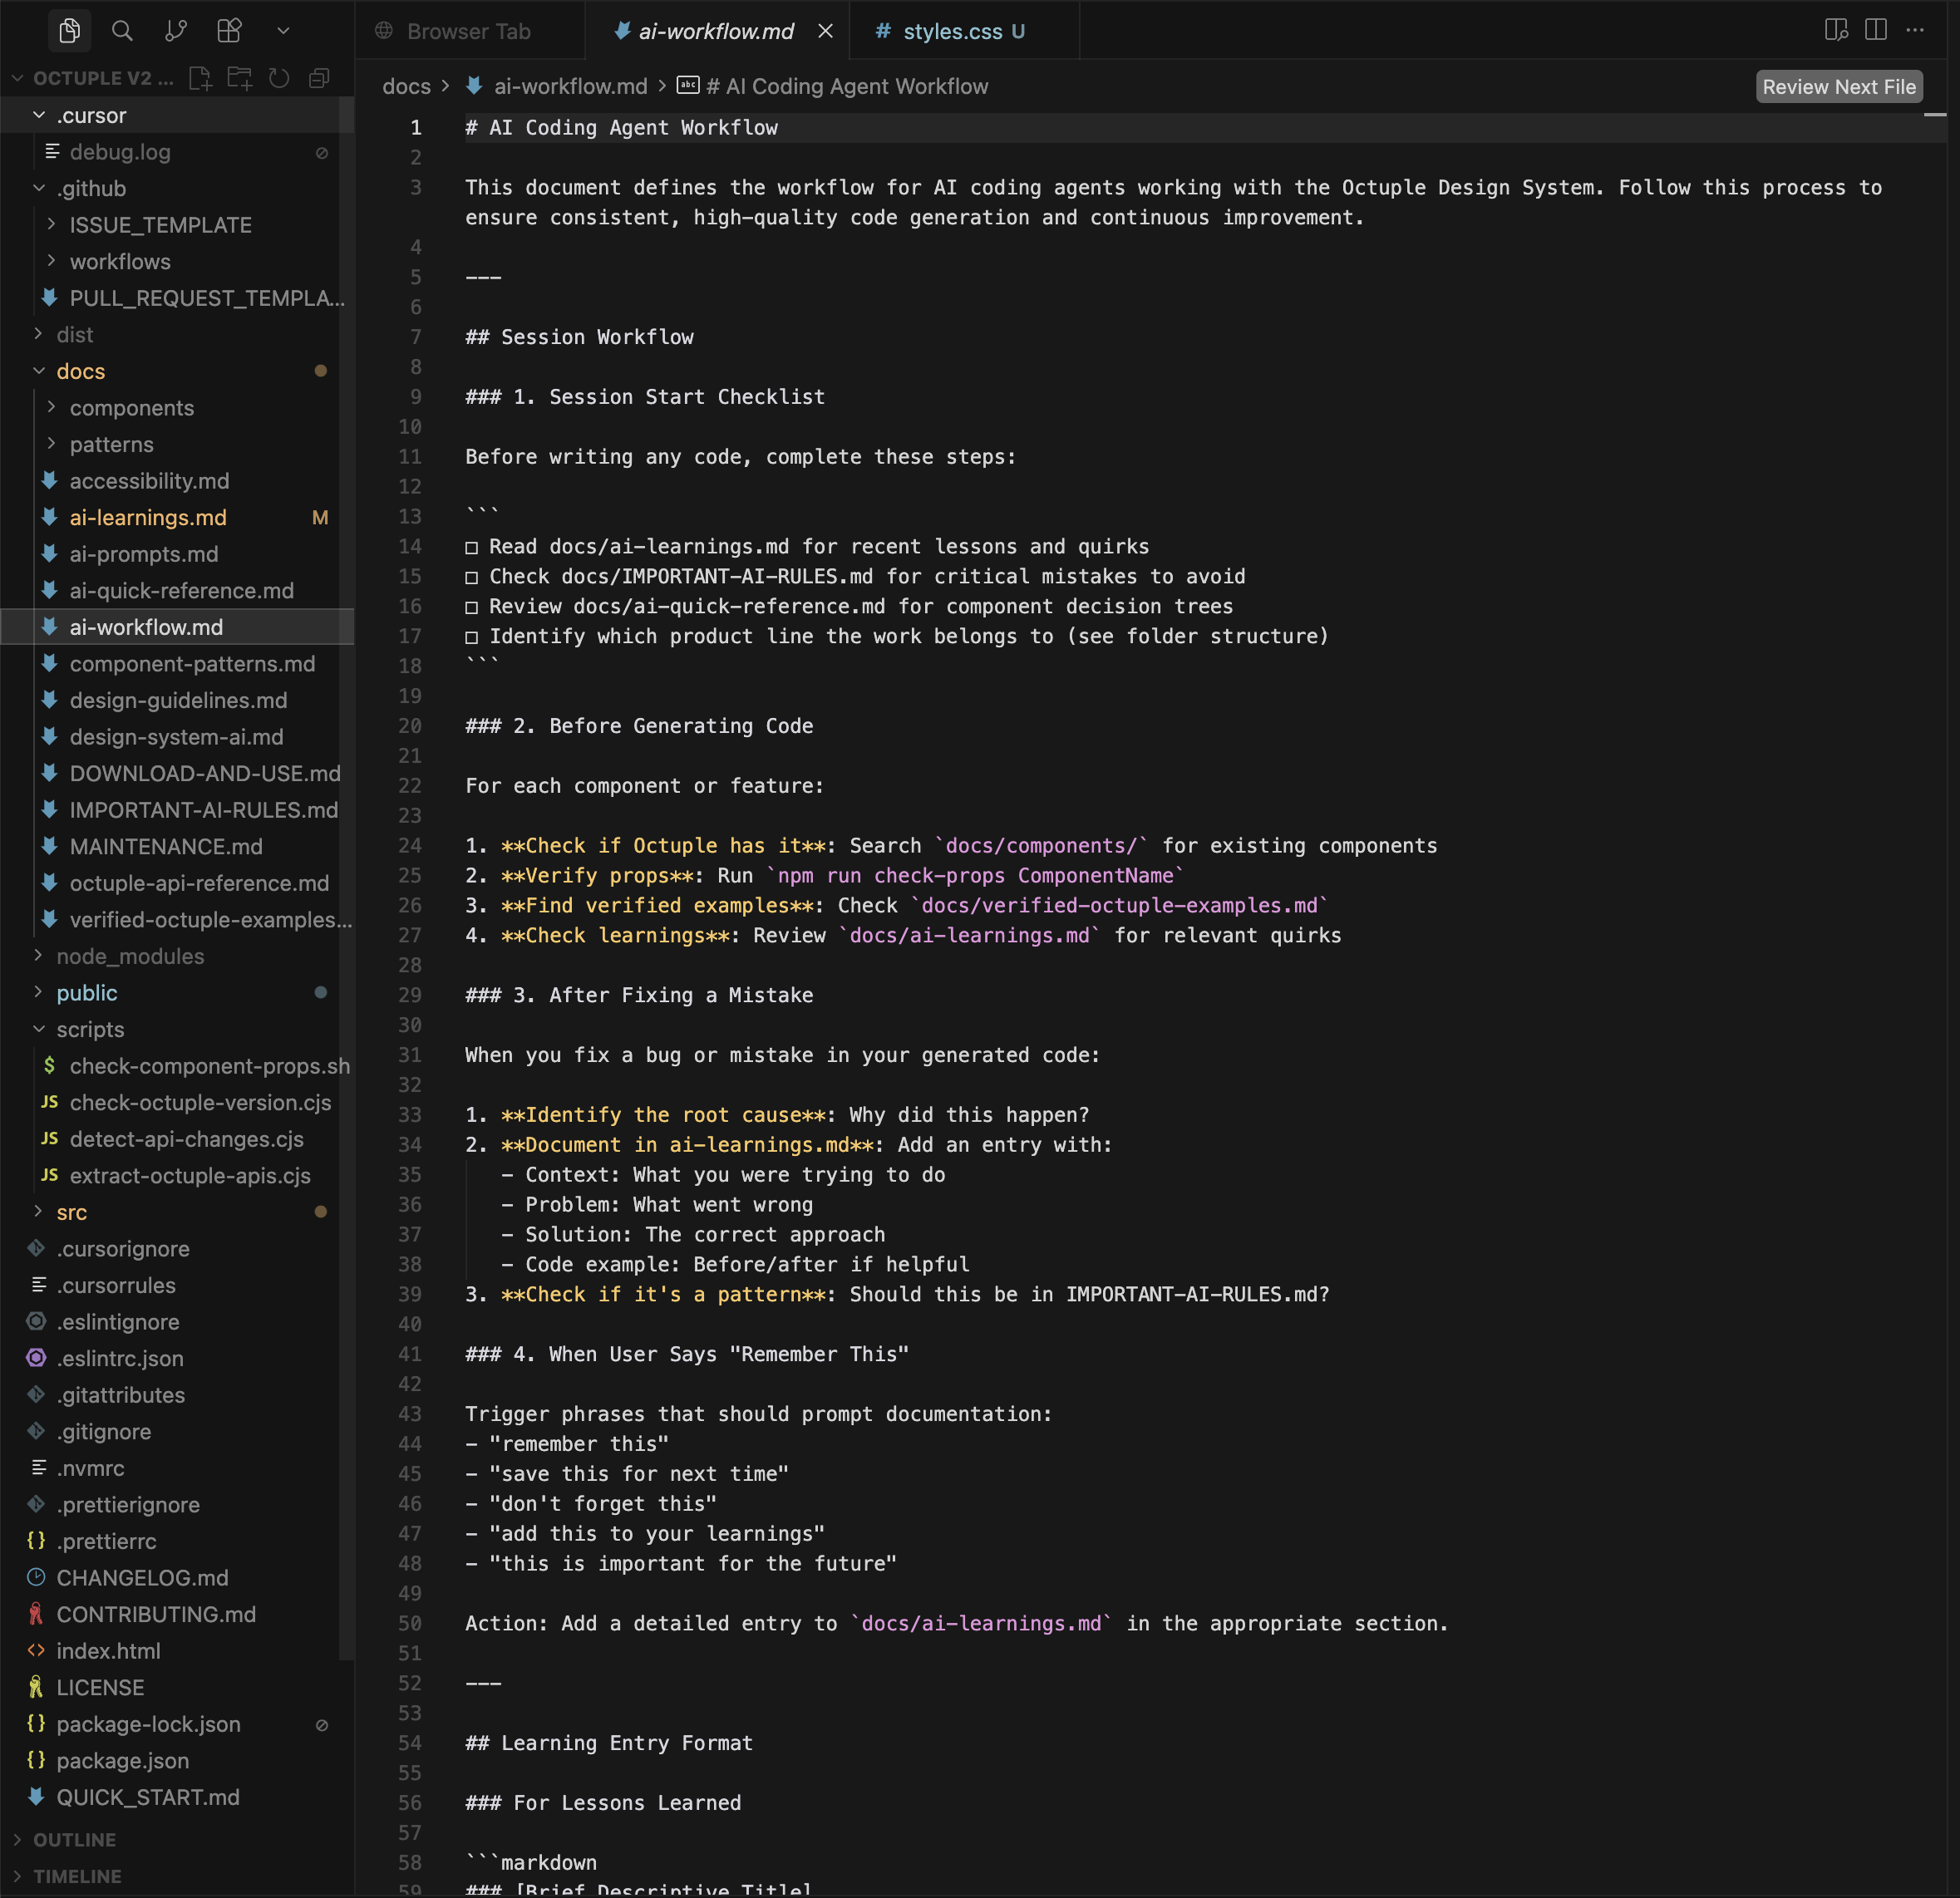Select ai-learnings.md in the file tree
Viewport: 1960px width, 1898px height.
(147, 517)
